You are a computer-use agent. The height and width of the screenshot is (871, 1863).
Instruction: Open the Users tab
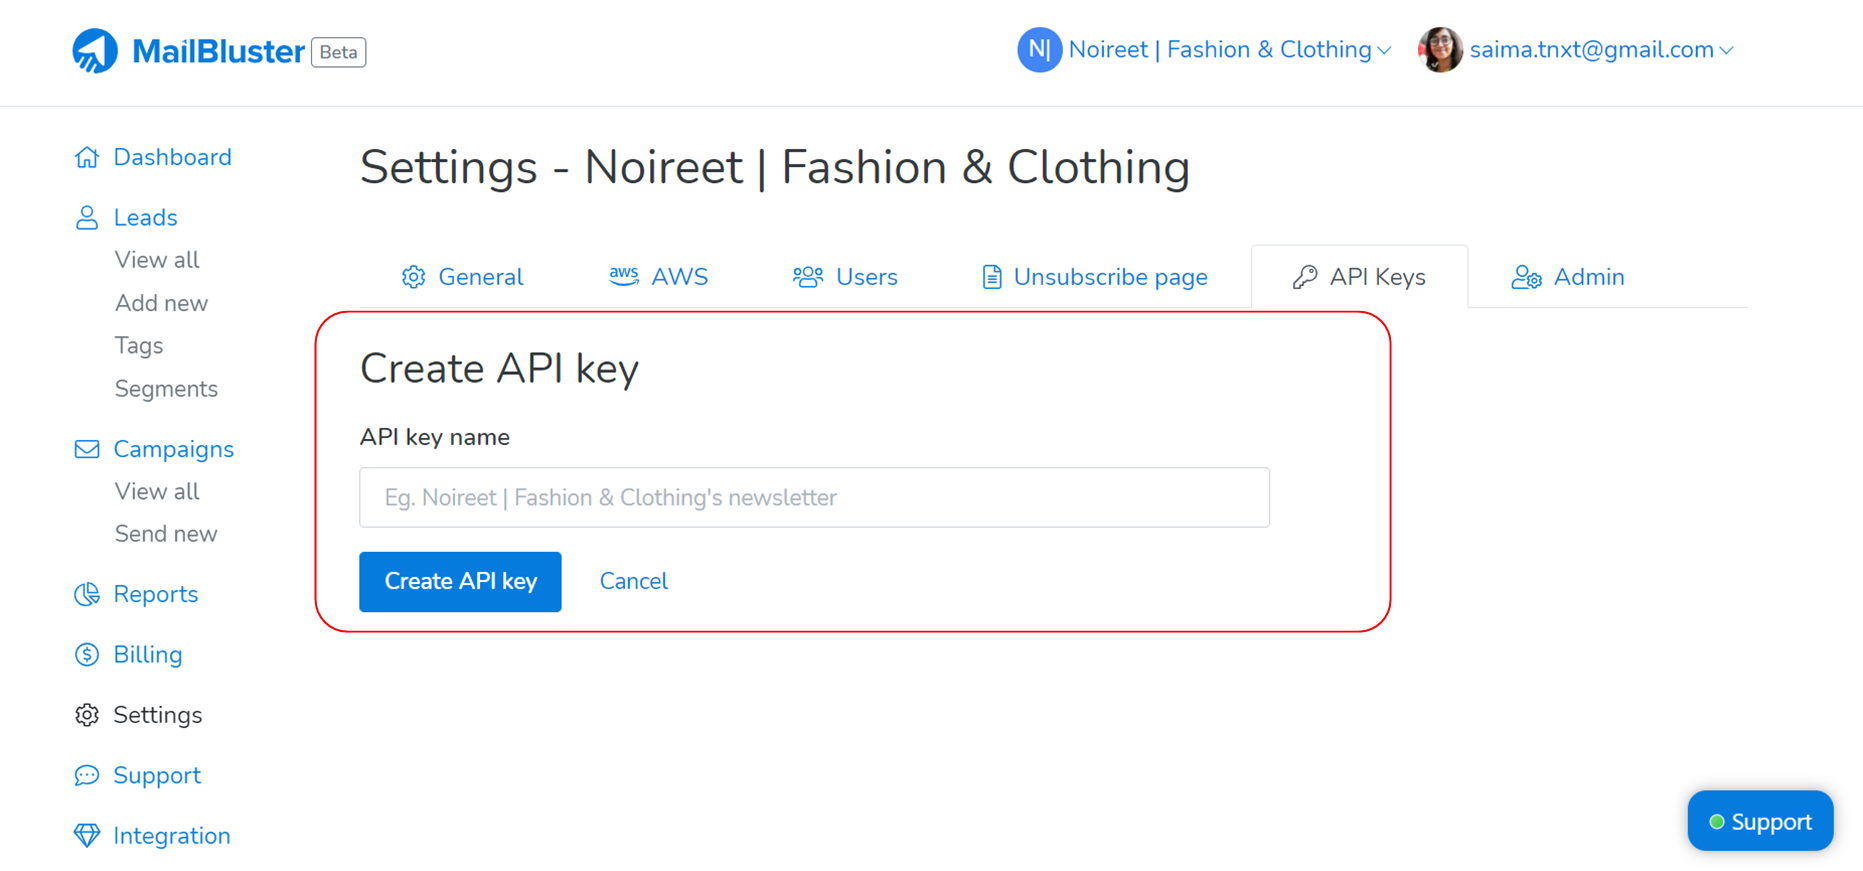(845, 277)
